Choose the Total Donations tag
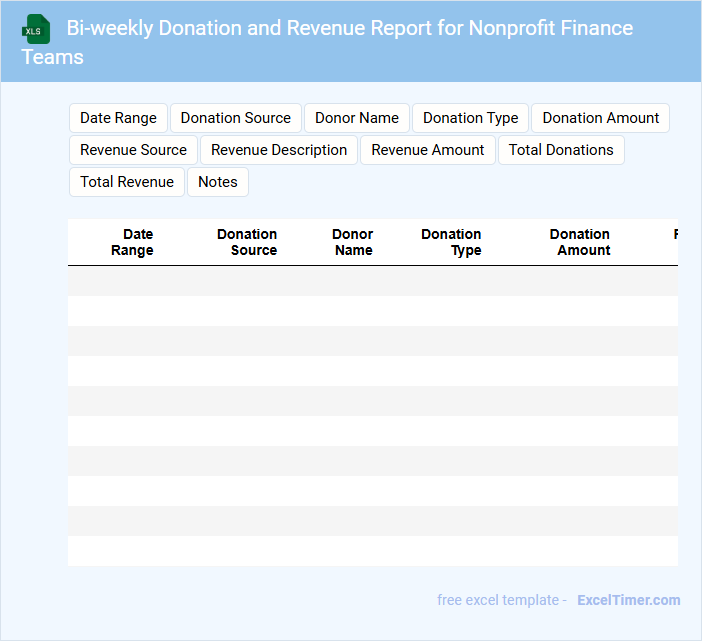 point(561,150)
